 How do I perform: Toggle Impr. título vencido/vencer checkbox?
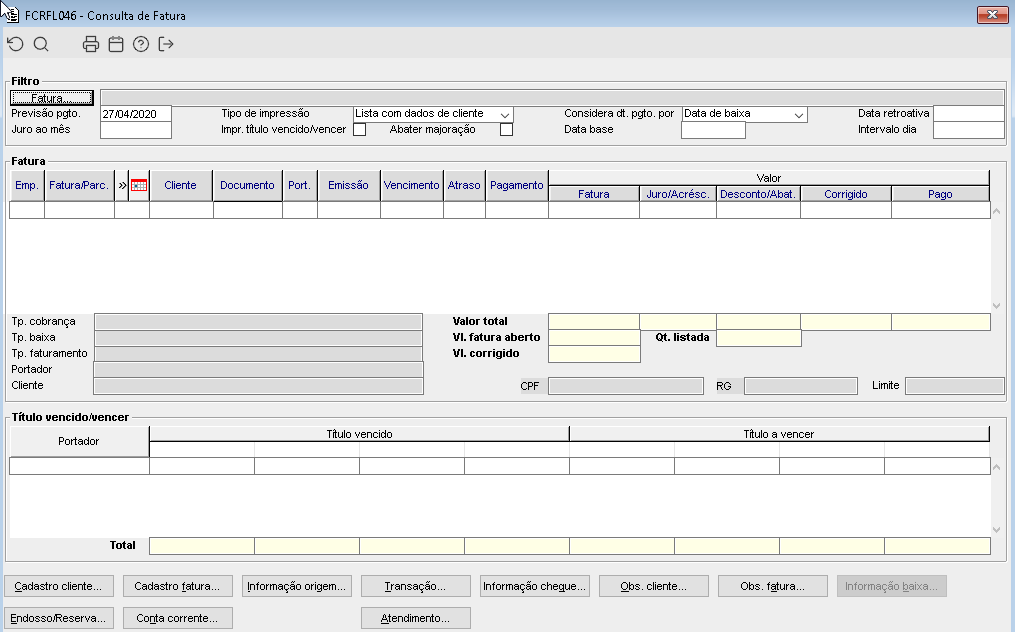pyautogui.click(x=360, y=130)
